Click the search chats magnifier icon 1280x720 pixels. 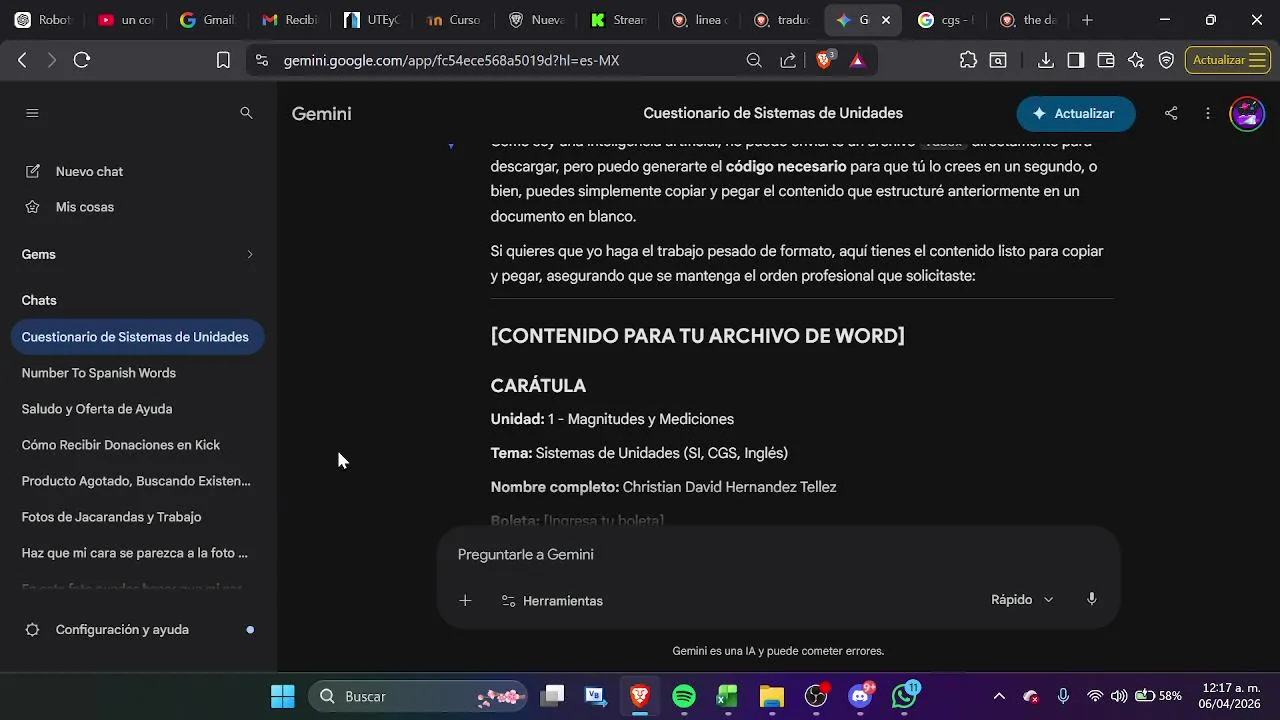coord(246,113)
